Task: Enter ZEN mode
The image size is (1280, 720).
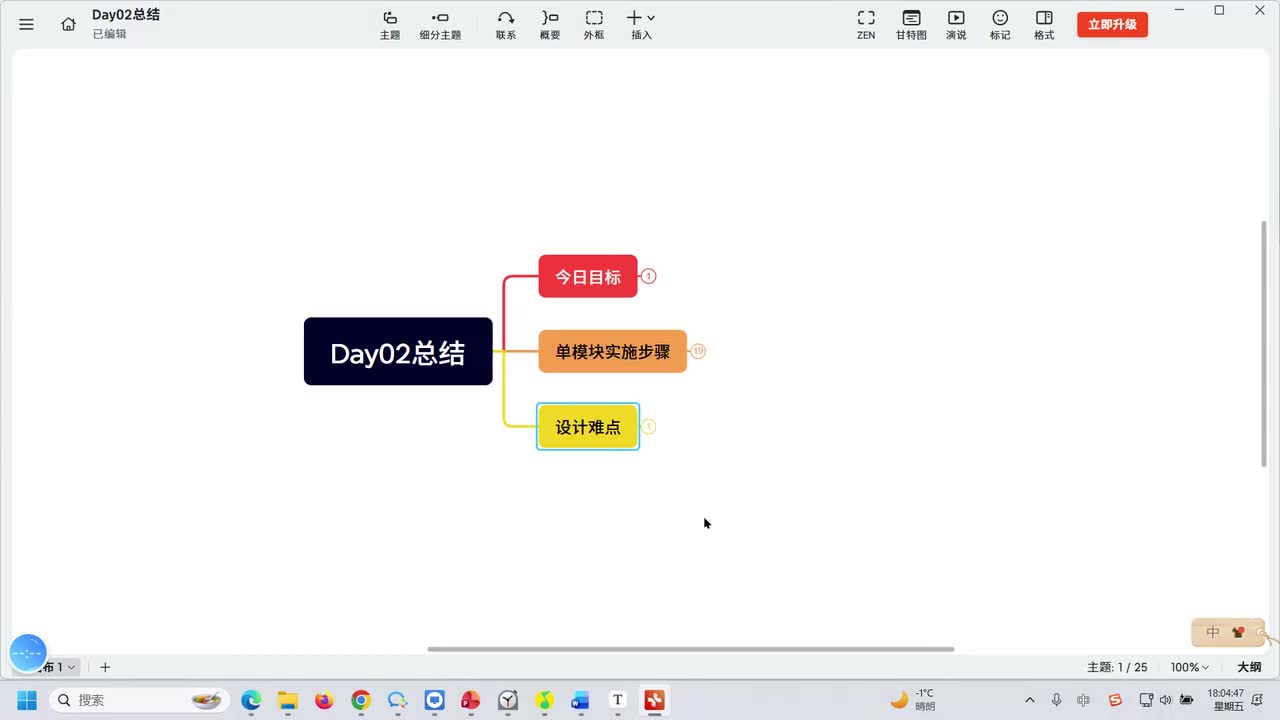Action: (x=866, y=25)
